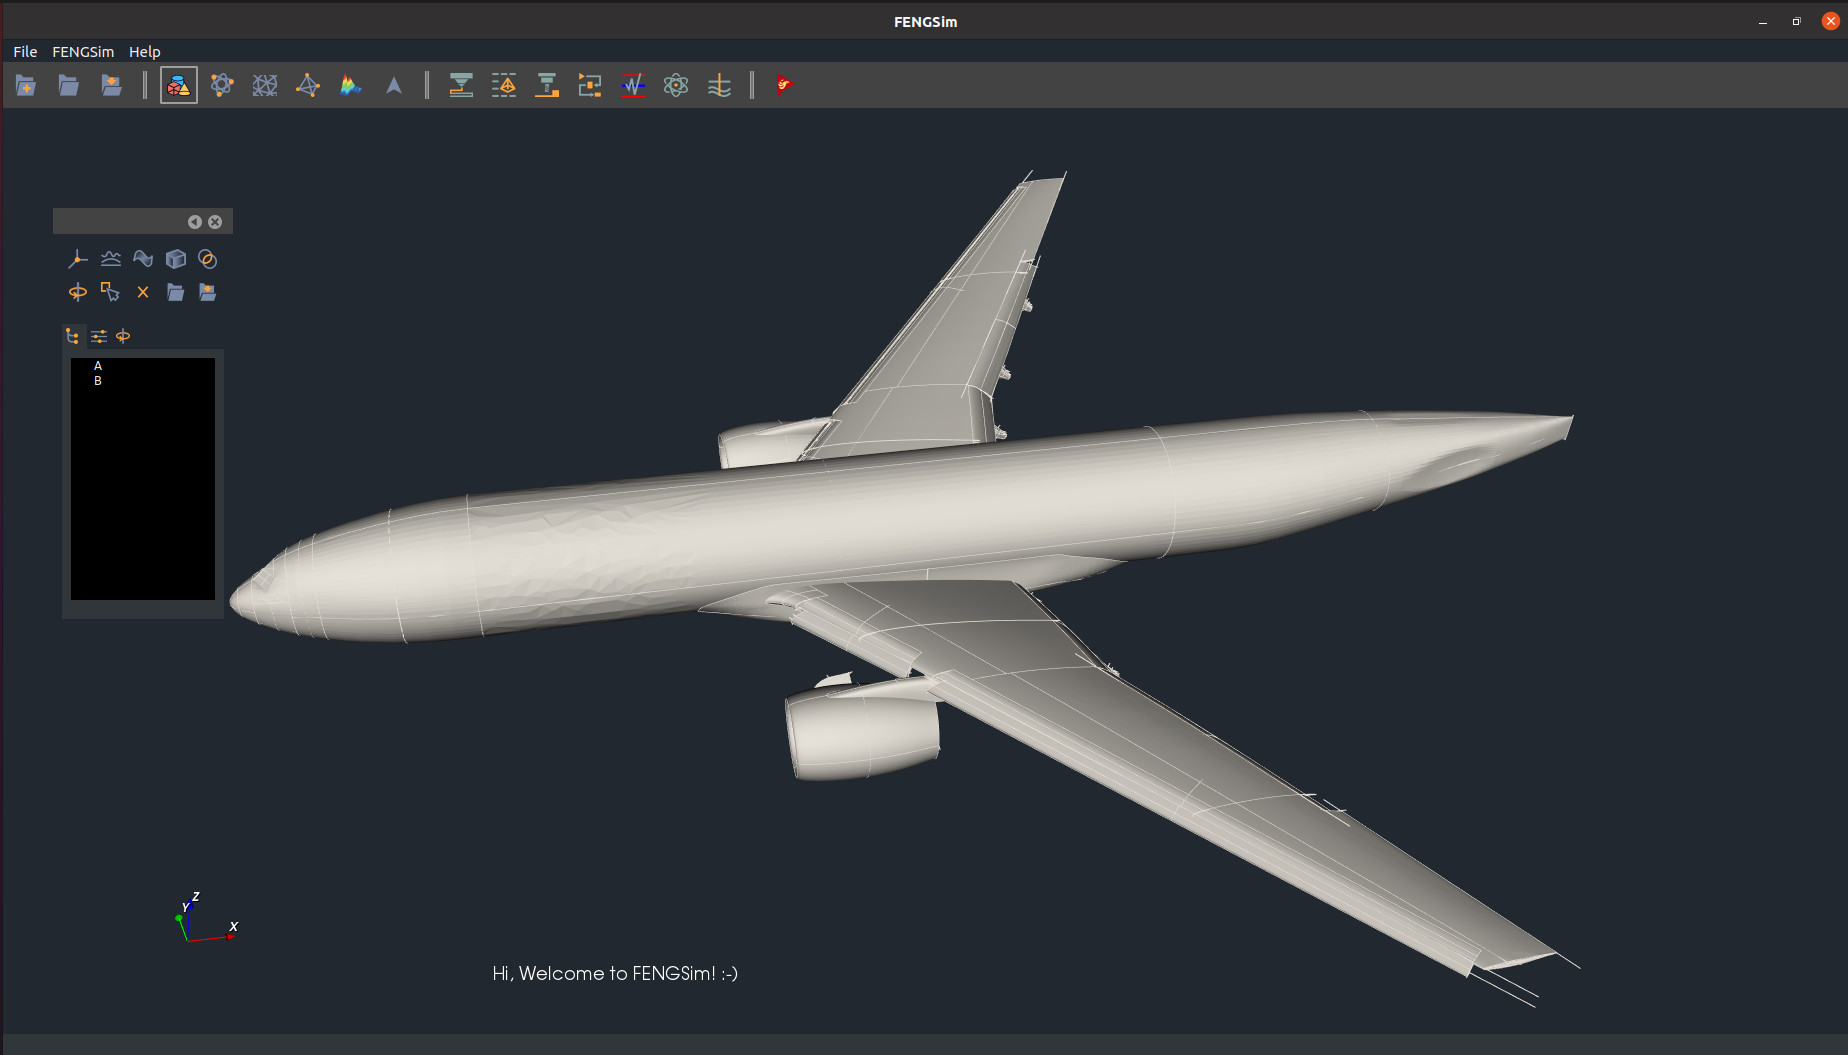Open the FENGSim menu
Viewport: 1848px width, 1055px height.
pos(83,52)
